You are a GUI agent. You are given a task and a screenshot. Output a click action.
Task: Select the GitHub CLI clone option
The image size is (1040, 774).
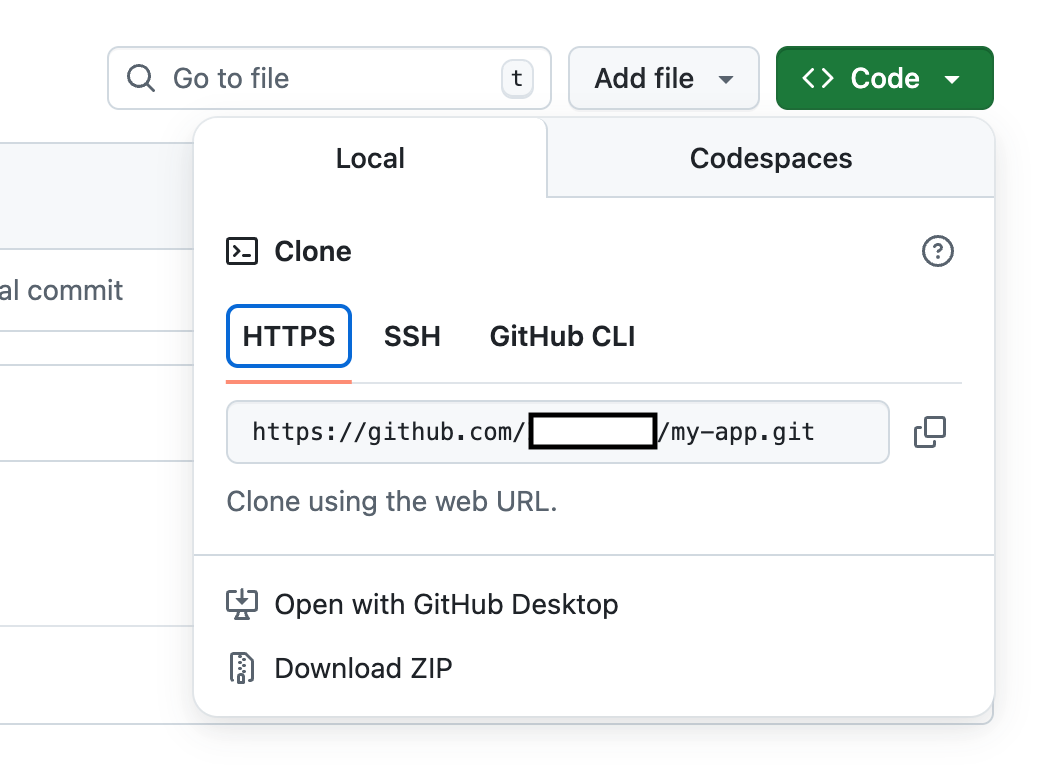pos(562,336)
